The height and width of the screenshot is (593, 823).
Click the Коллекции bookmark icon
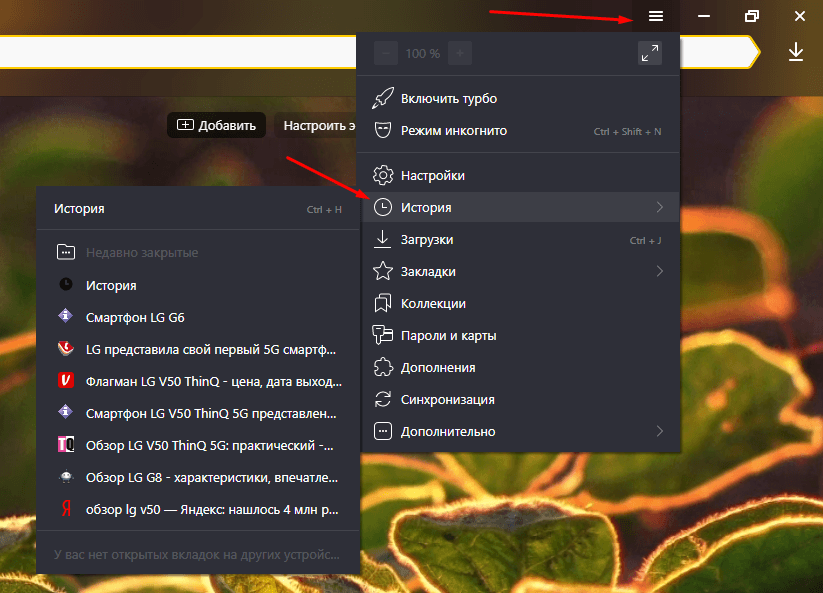(383, 303)
